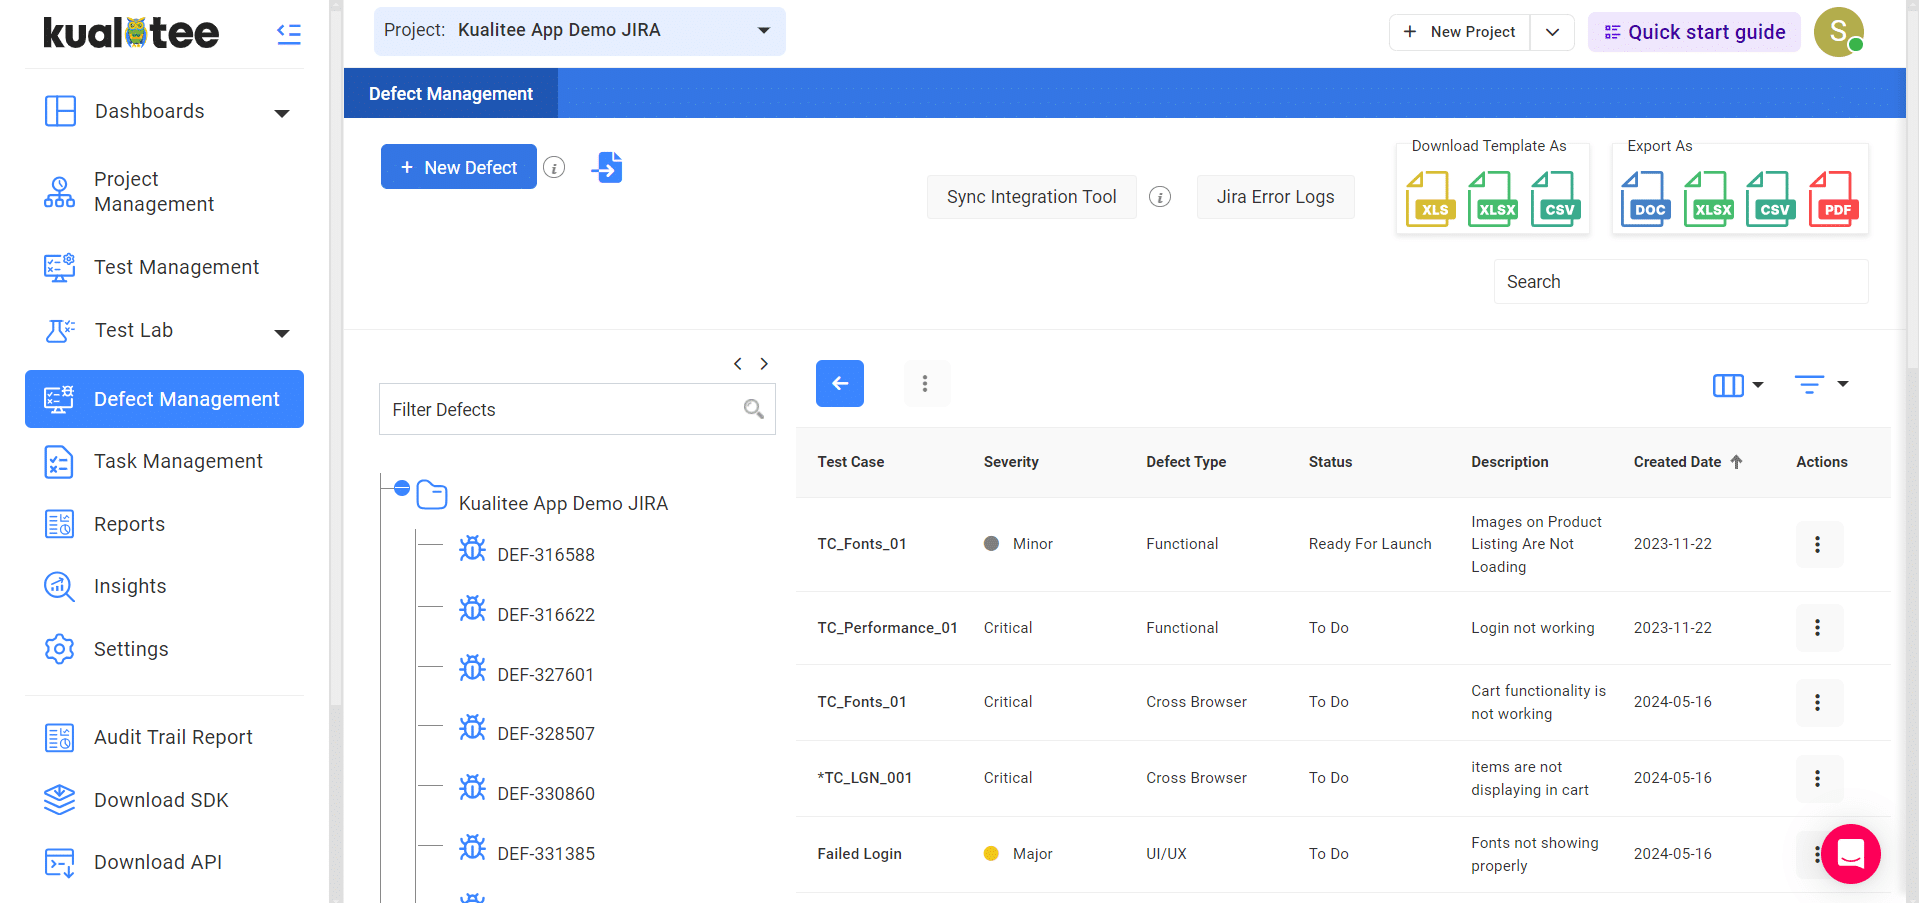
Task: Collapse the sidebar navigation menu
Action: click(x=289, y=34)
